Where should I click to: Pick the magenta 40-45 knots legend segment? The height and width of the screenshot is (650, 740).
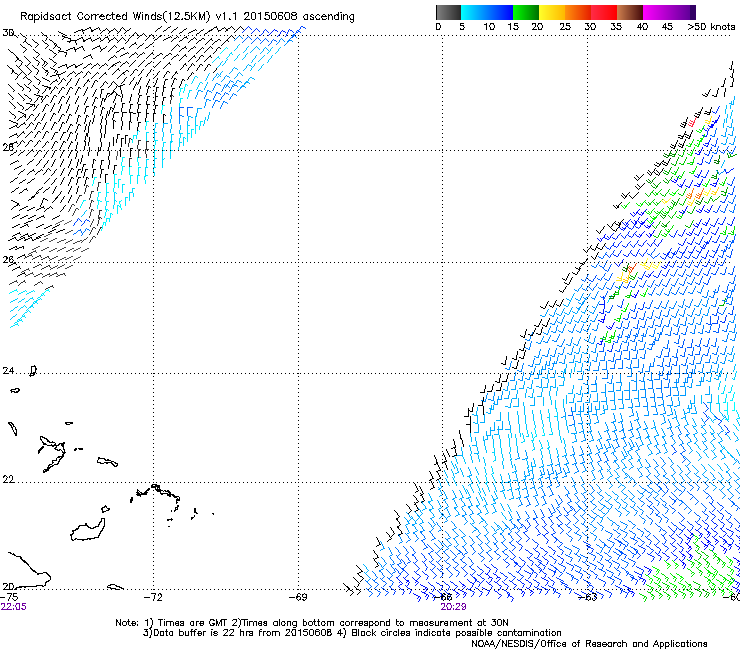[x=656, y=12]
